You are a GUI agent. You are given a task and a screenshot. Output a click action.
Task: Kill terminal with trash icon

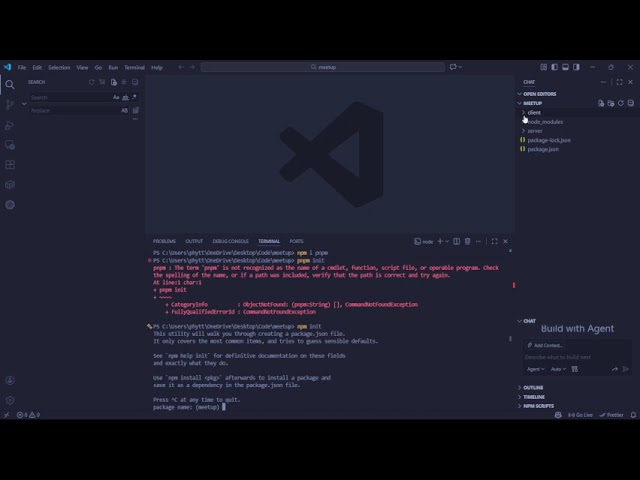tap(468, 241)
